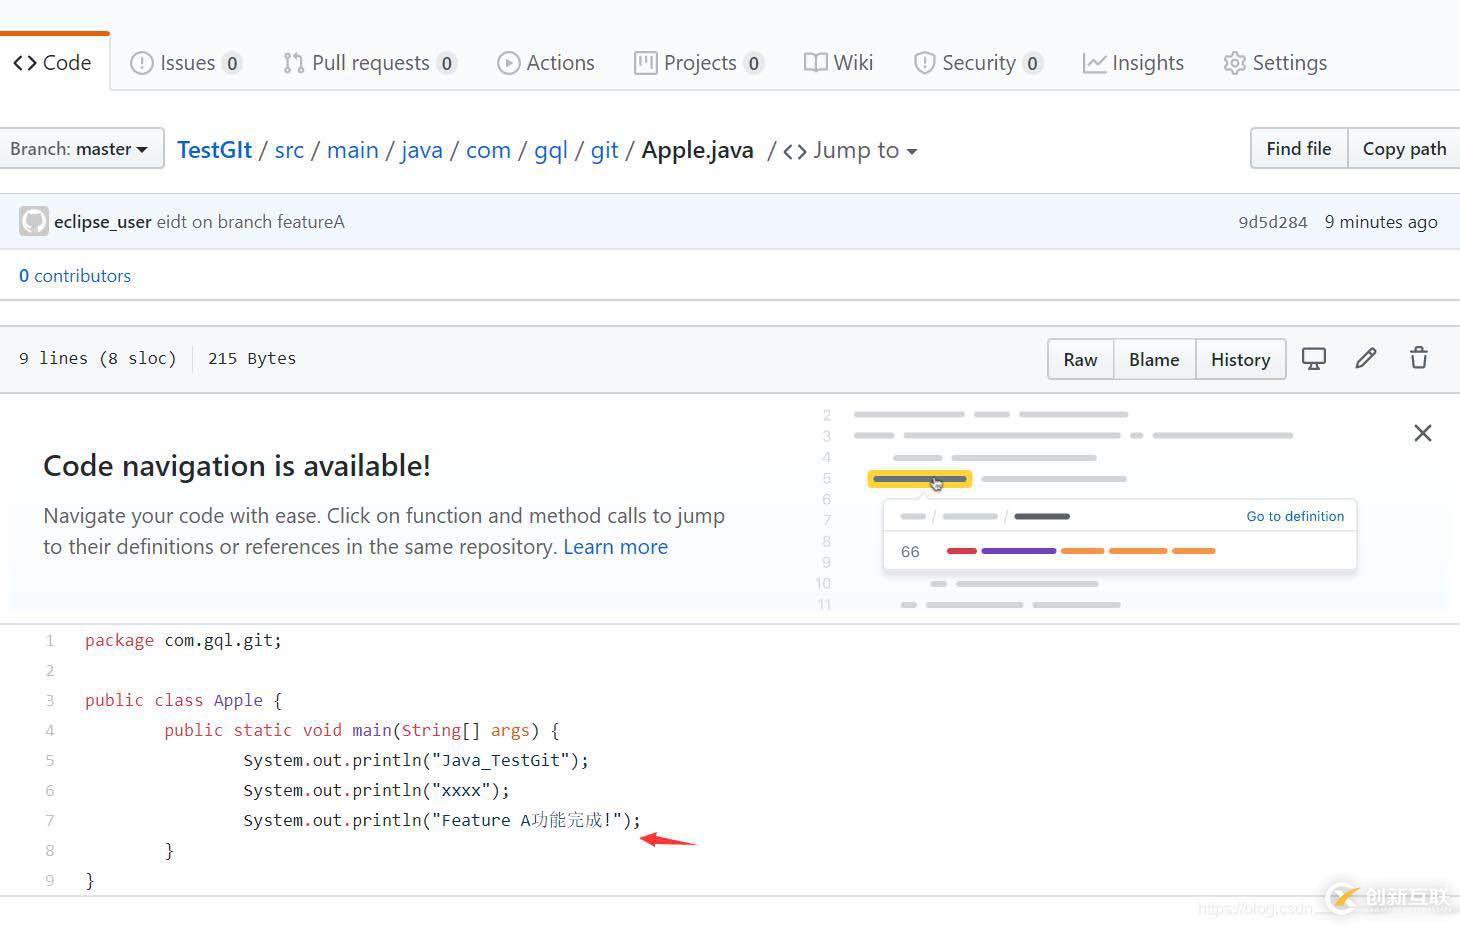Click the trash delete file icon

pyautogui.click(x=1418, y=359)
